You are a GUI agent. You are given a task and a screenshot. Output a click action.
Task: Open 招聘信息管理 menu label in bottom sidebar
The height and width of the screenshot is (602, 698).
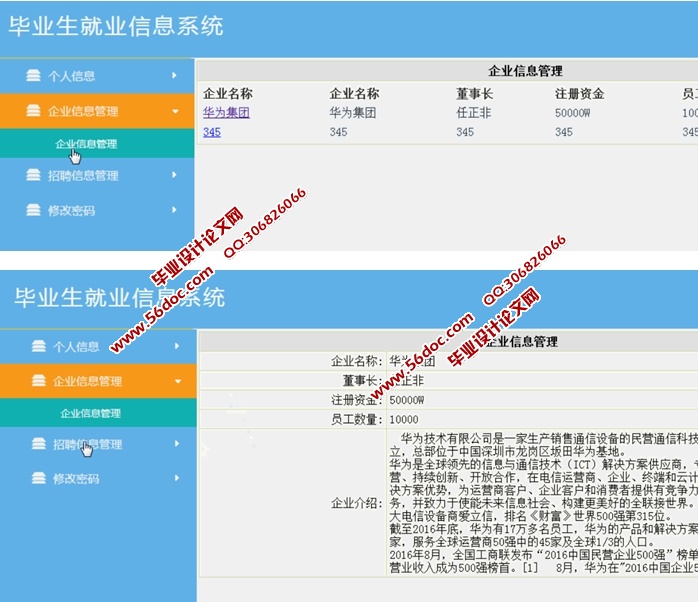87,444
